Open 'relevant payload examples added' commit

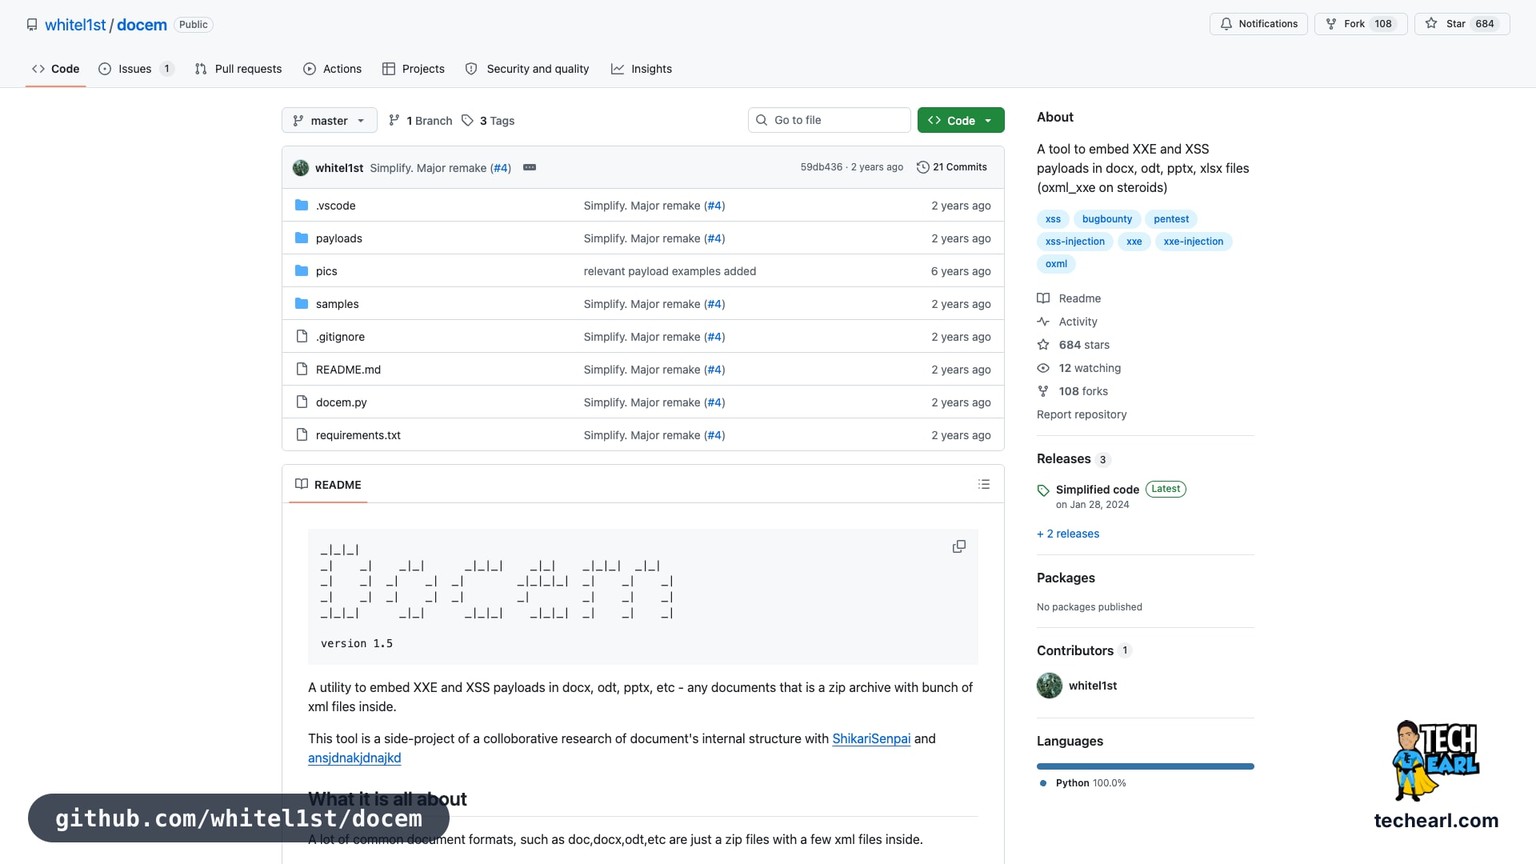[670, 271]
